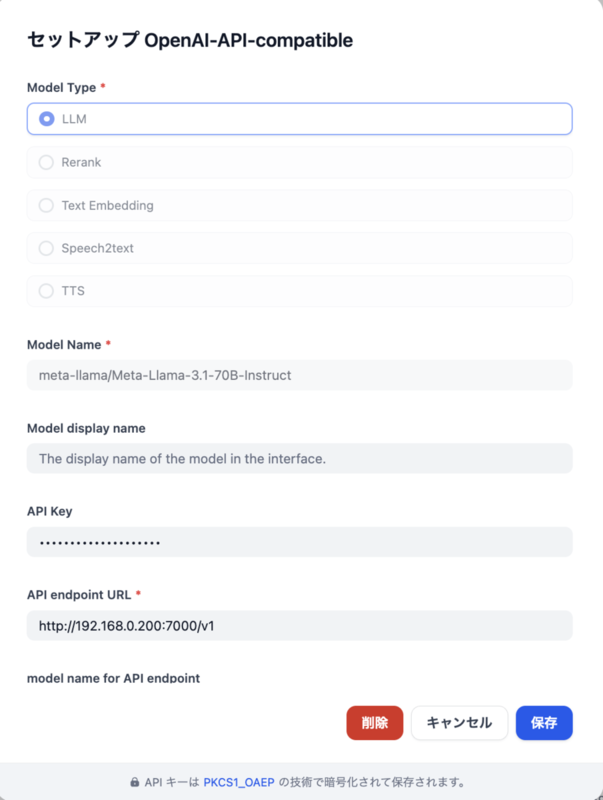Click the キャンセル cancel button

click(x=459, y=722)
